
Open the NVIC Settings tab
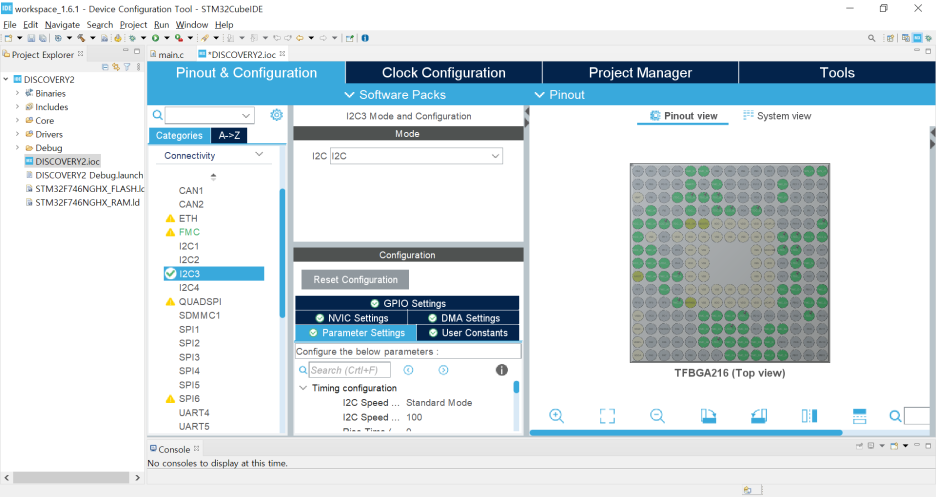coord(352,318)
